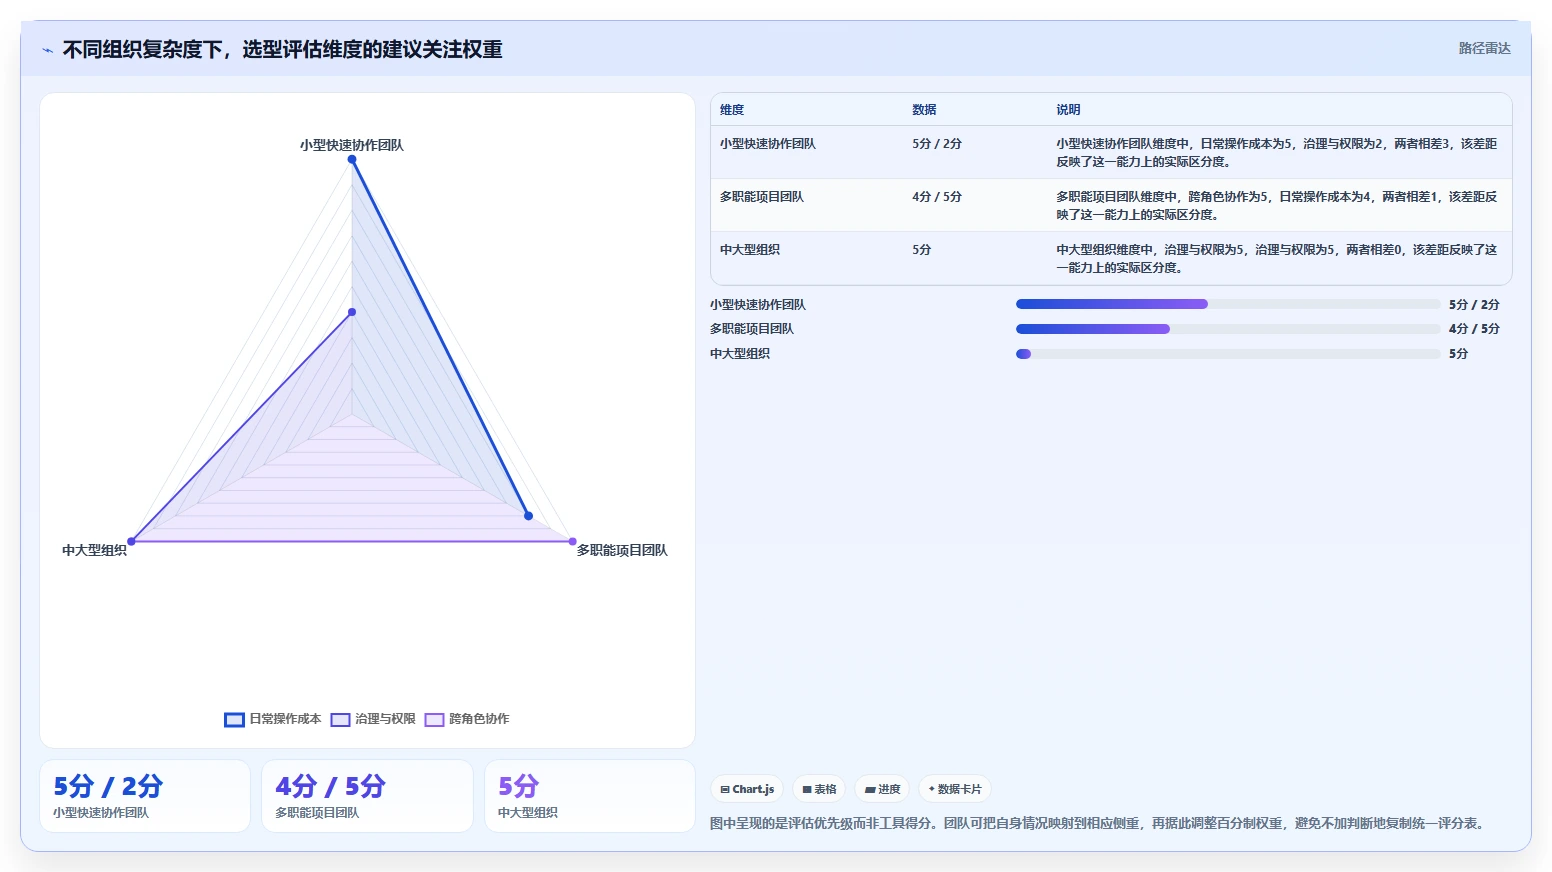
Task: Click the chart title 不同组织复杂度下
Action: click(282, 50)
